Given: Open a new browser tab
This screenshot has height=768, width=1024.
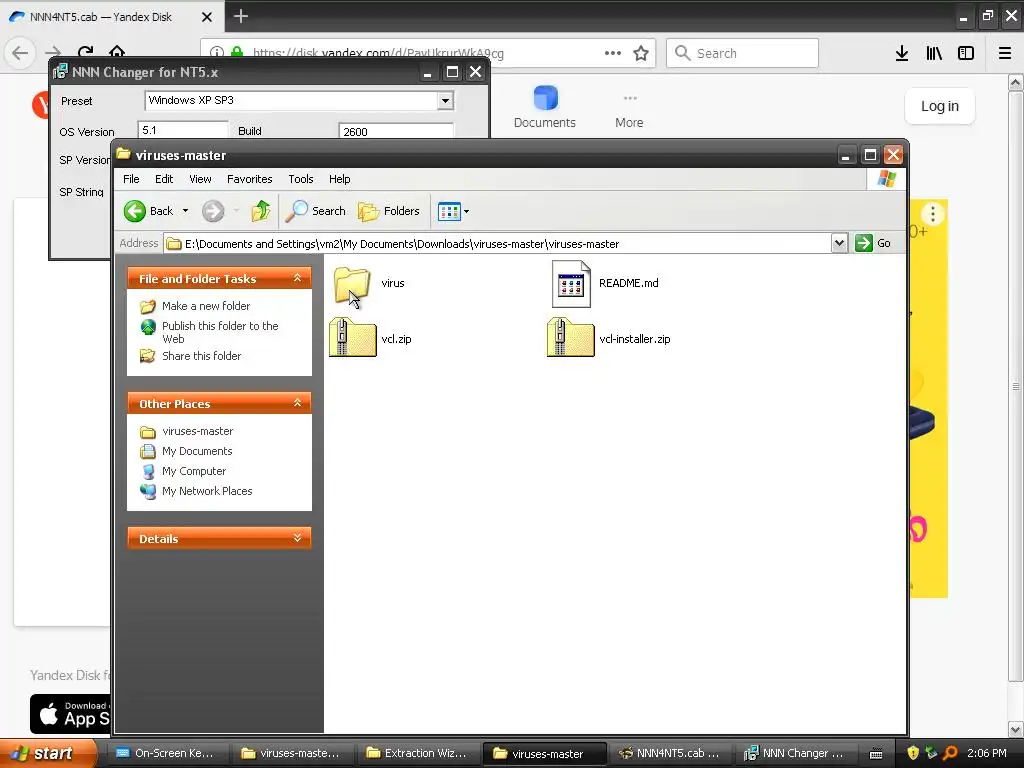Looking at the screenshot, I should pyautogui.click(x=240, y=16).
